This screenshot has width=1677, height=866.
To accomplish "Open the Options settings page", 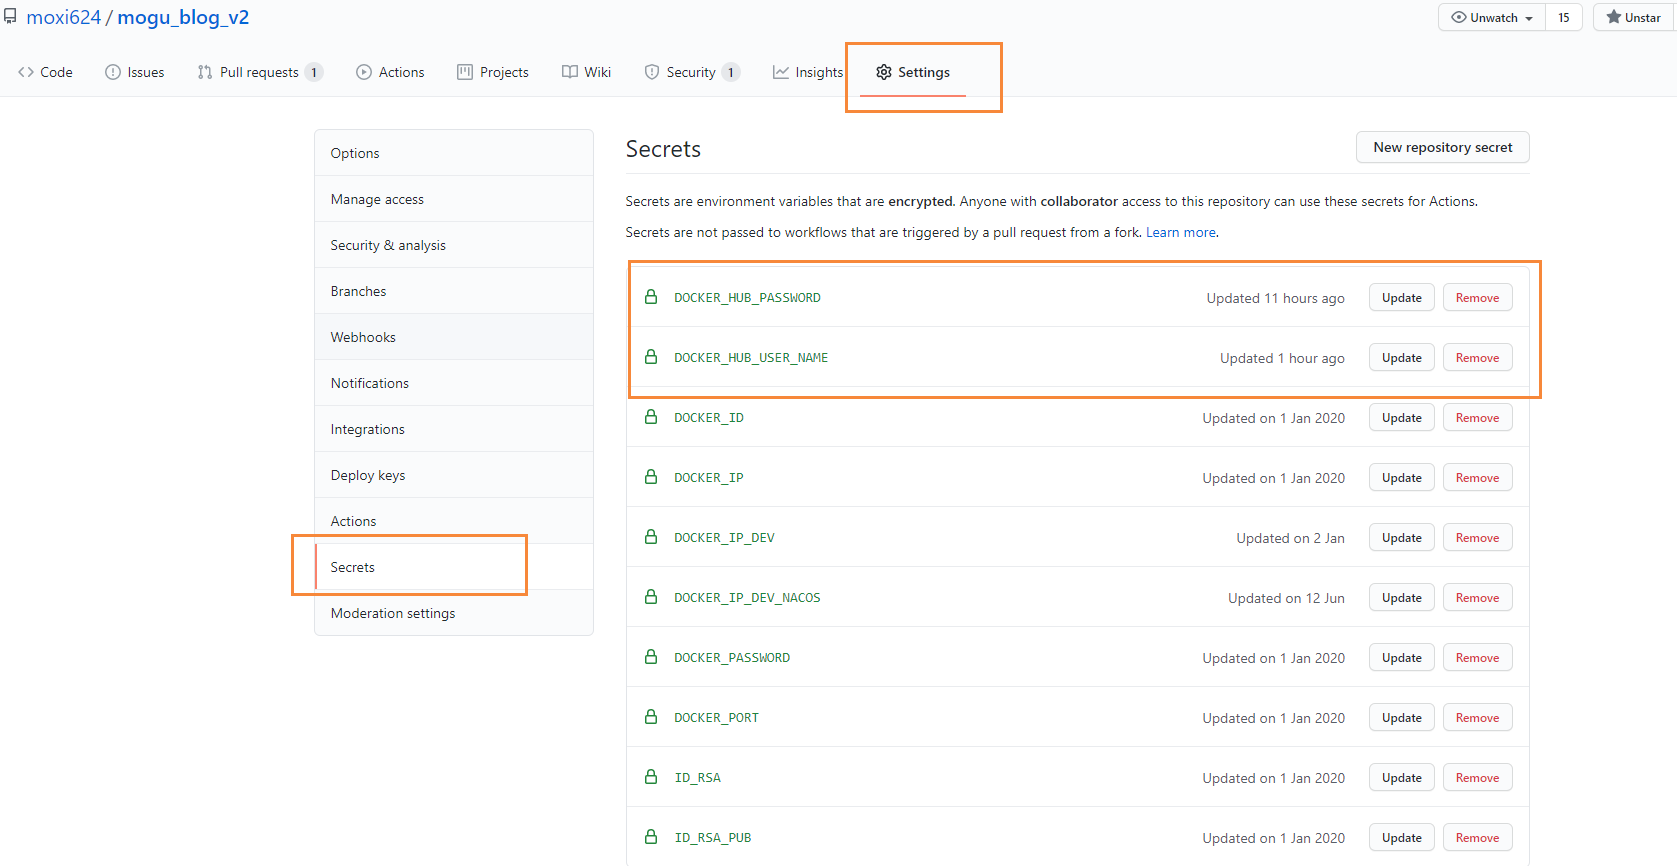I will (454, 153).
